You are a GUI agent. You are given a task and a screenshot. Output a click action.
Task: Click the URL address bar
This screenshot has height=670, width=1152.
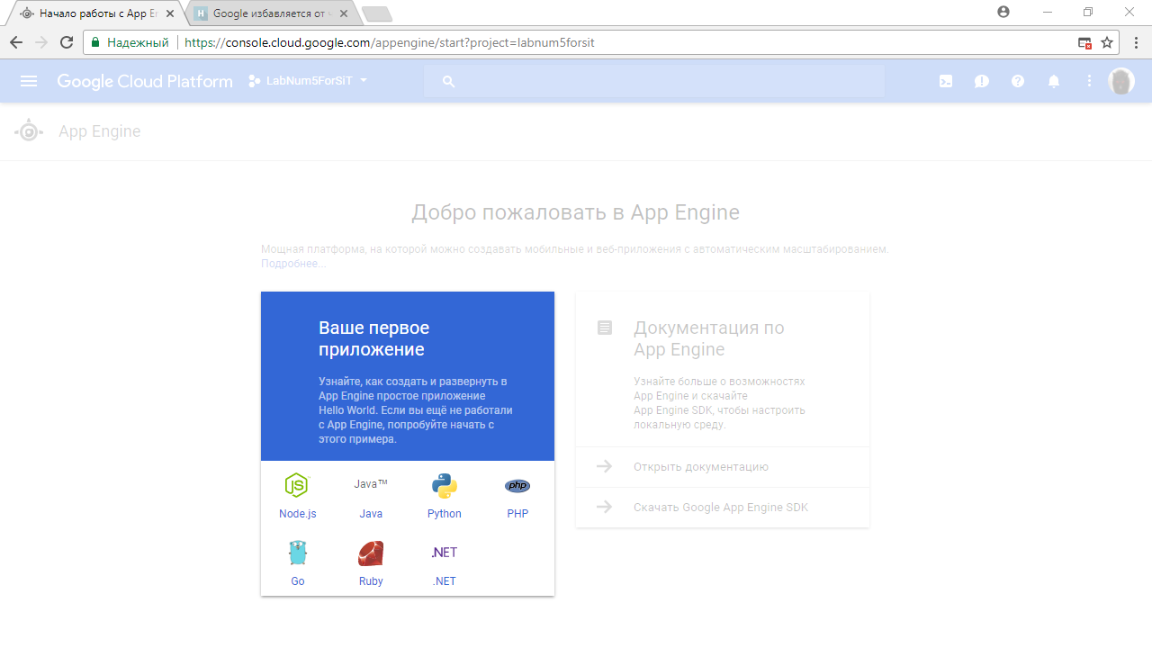coord(602,43)
